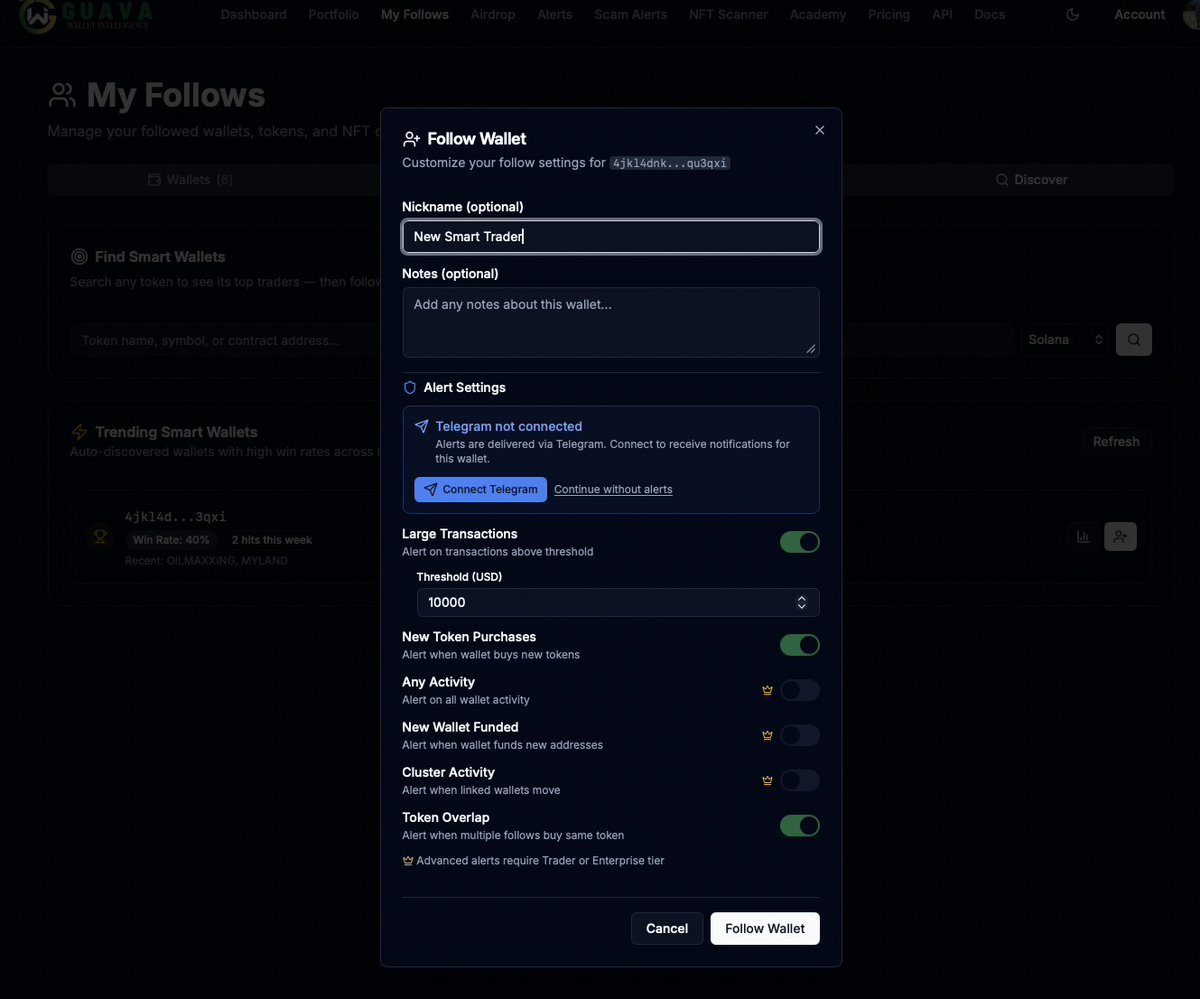Screen dimensions: 1200x999
Task: Click the Connect Telegram button
Action: tap(481, 489)
